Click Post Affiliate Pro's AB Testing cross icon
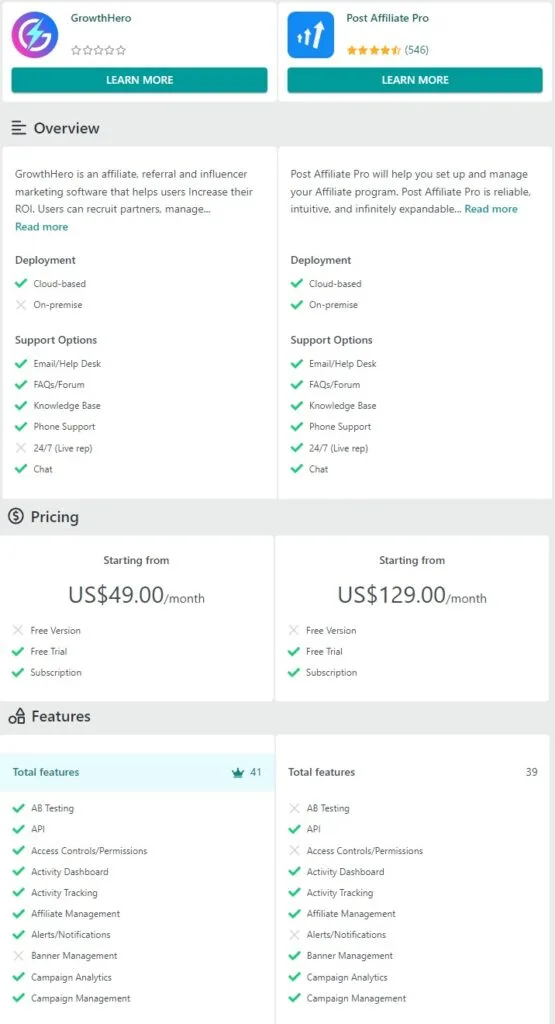 pos(294,808)
